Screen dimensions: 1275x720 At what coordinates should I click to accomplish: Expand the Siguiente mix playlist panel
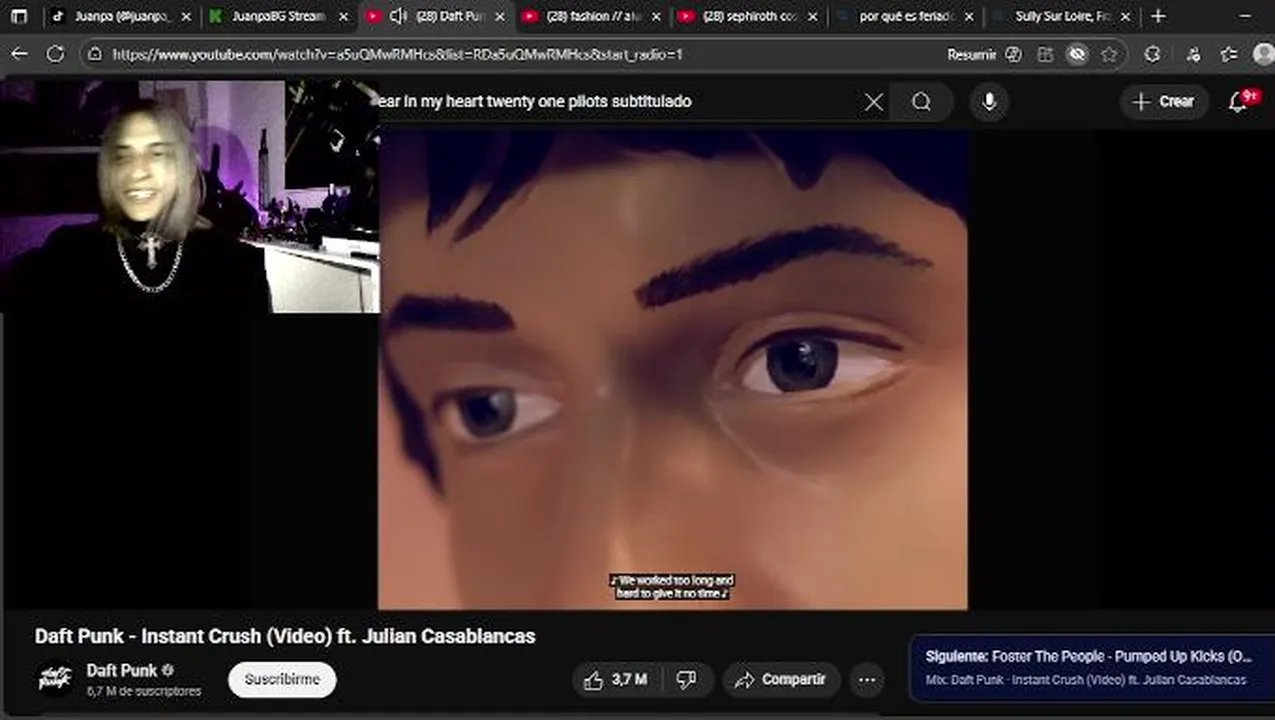point(1091,668)
